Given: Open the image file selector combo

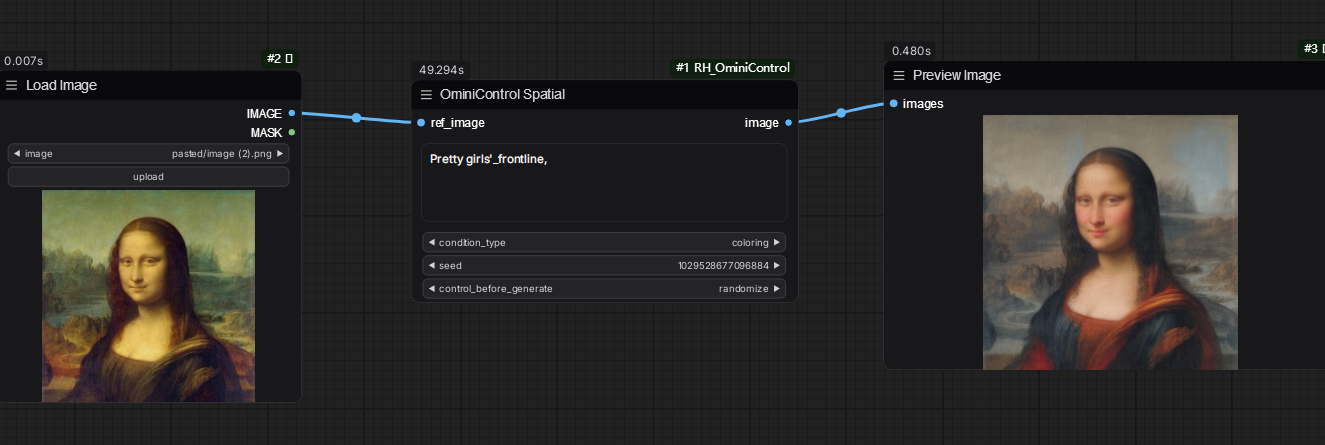Looking at the screenshot, I should click(148, 154).
